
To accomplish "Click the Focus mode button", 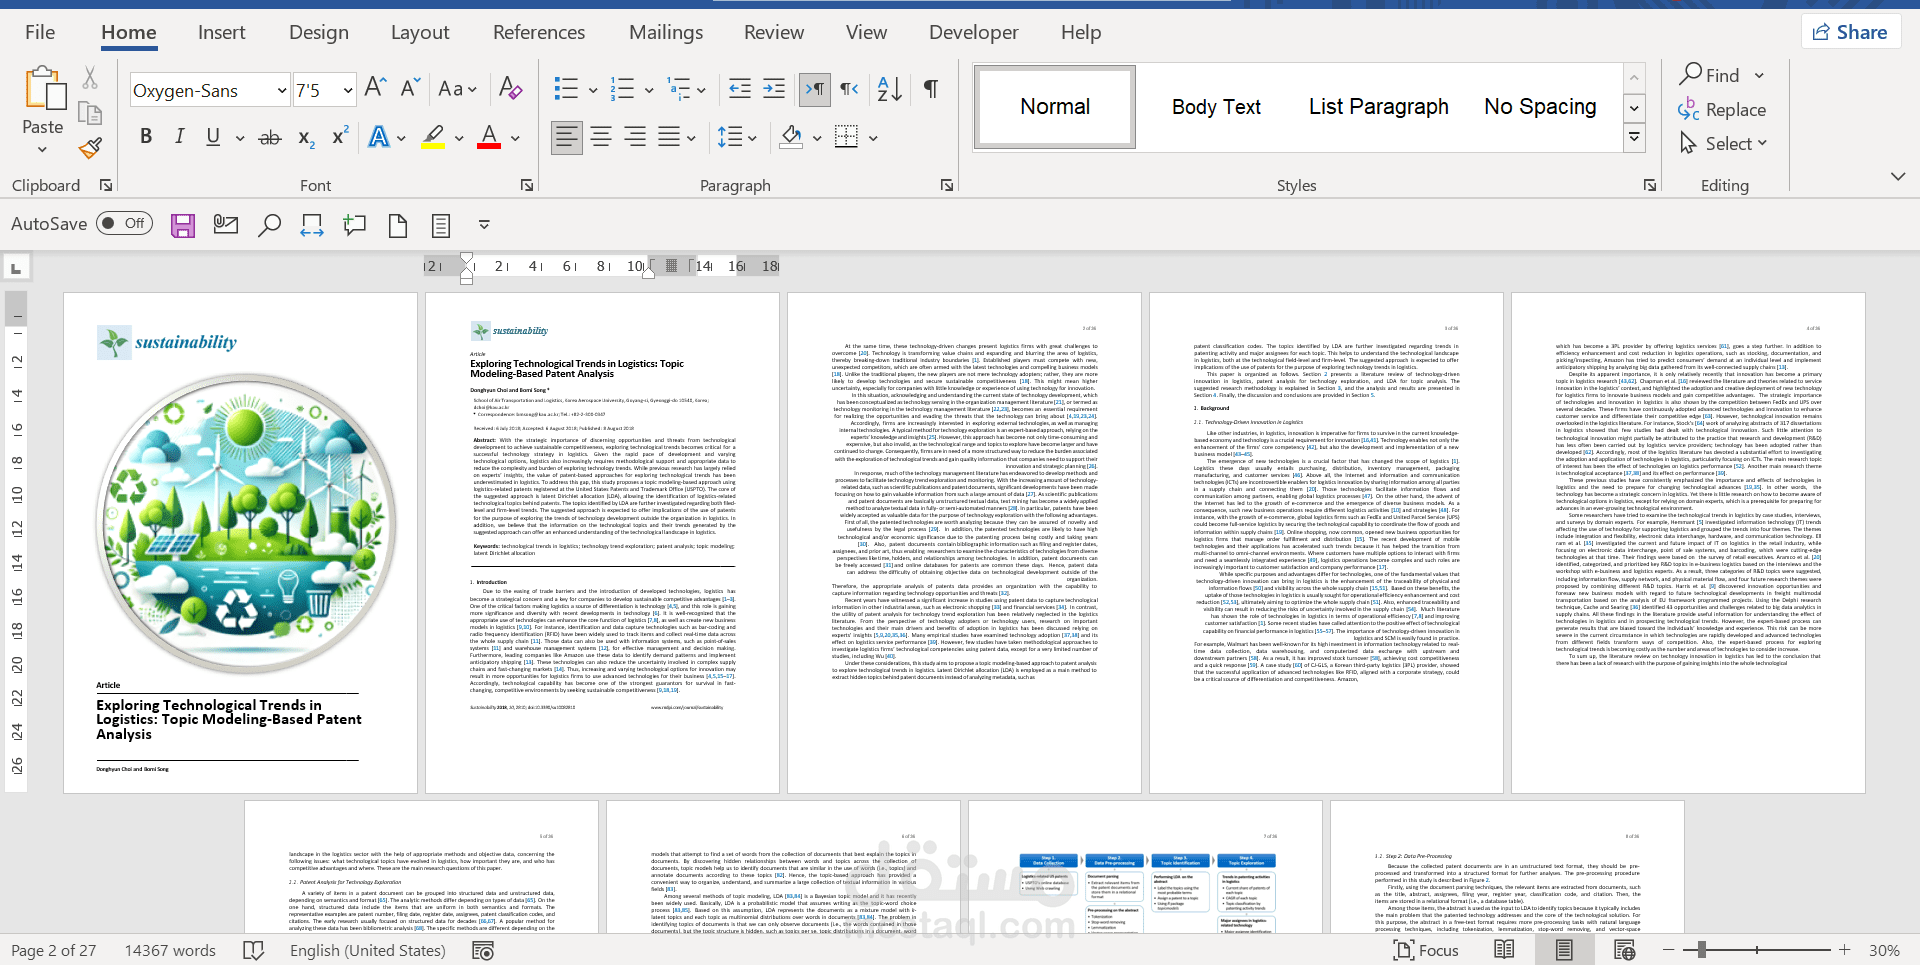I will pyautogui.click(x=1427, y=950).
